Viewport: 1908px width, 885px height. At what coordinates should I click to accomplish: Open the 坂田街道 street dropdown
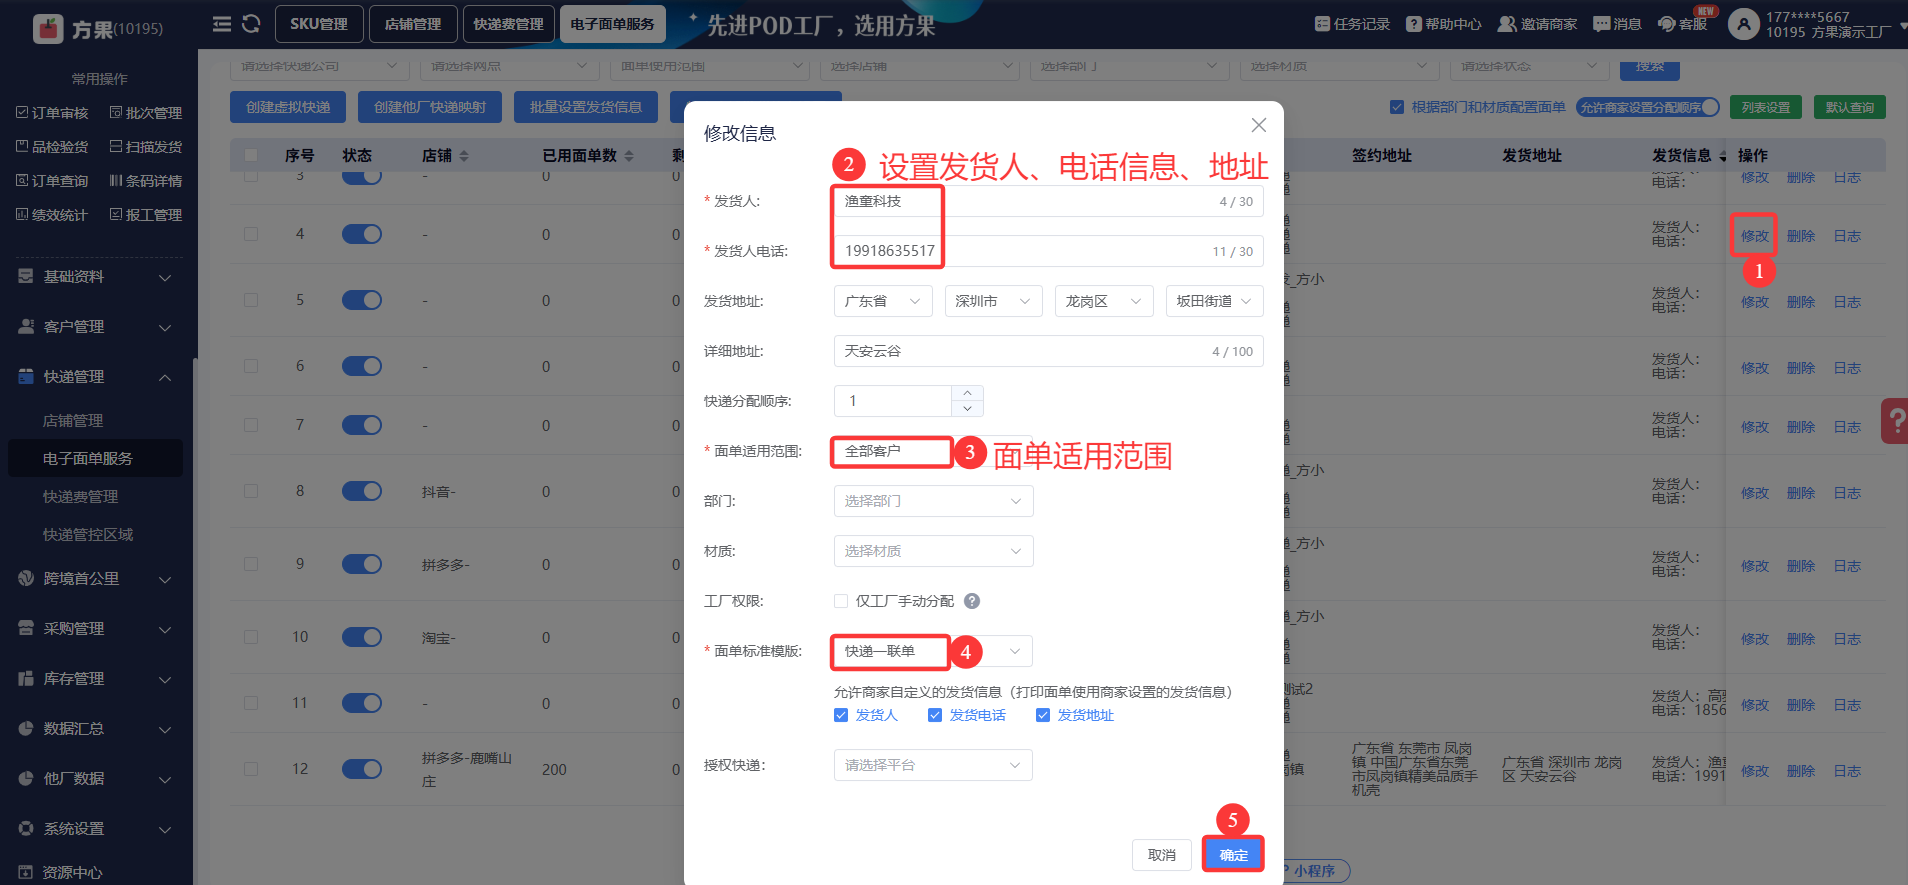click(1215, 301)
